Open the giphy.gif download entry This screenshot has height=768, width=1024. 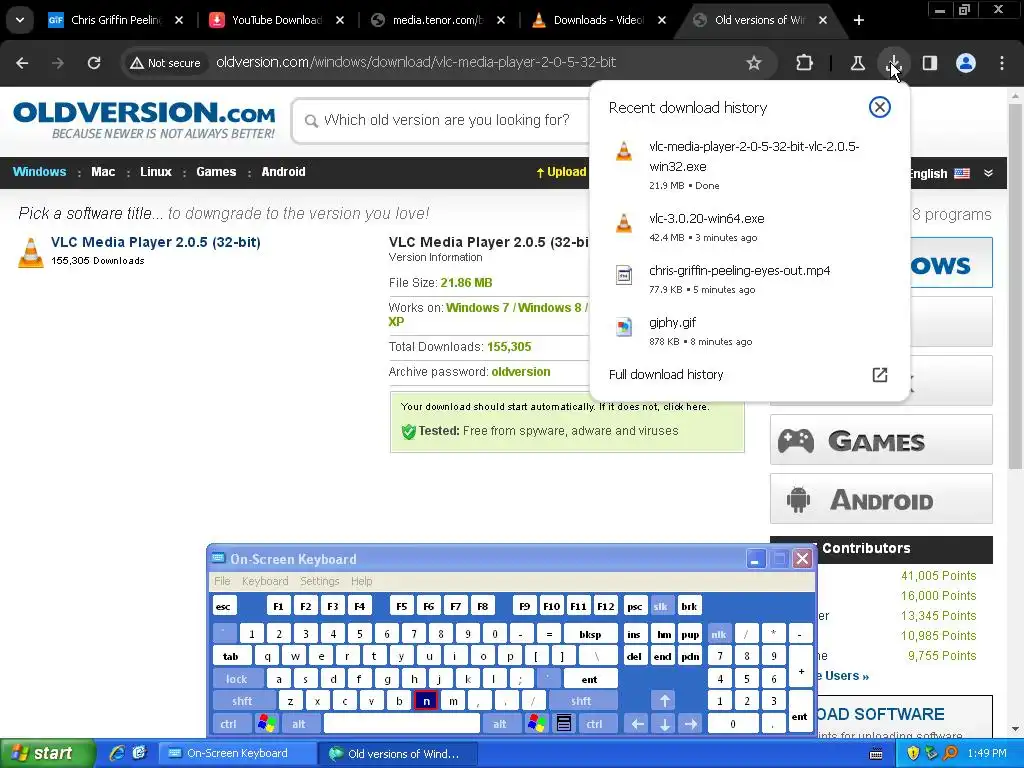tap(750, 331)
